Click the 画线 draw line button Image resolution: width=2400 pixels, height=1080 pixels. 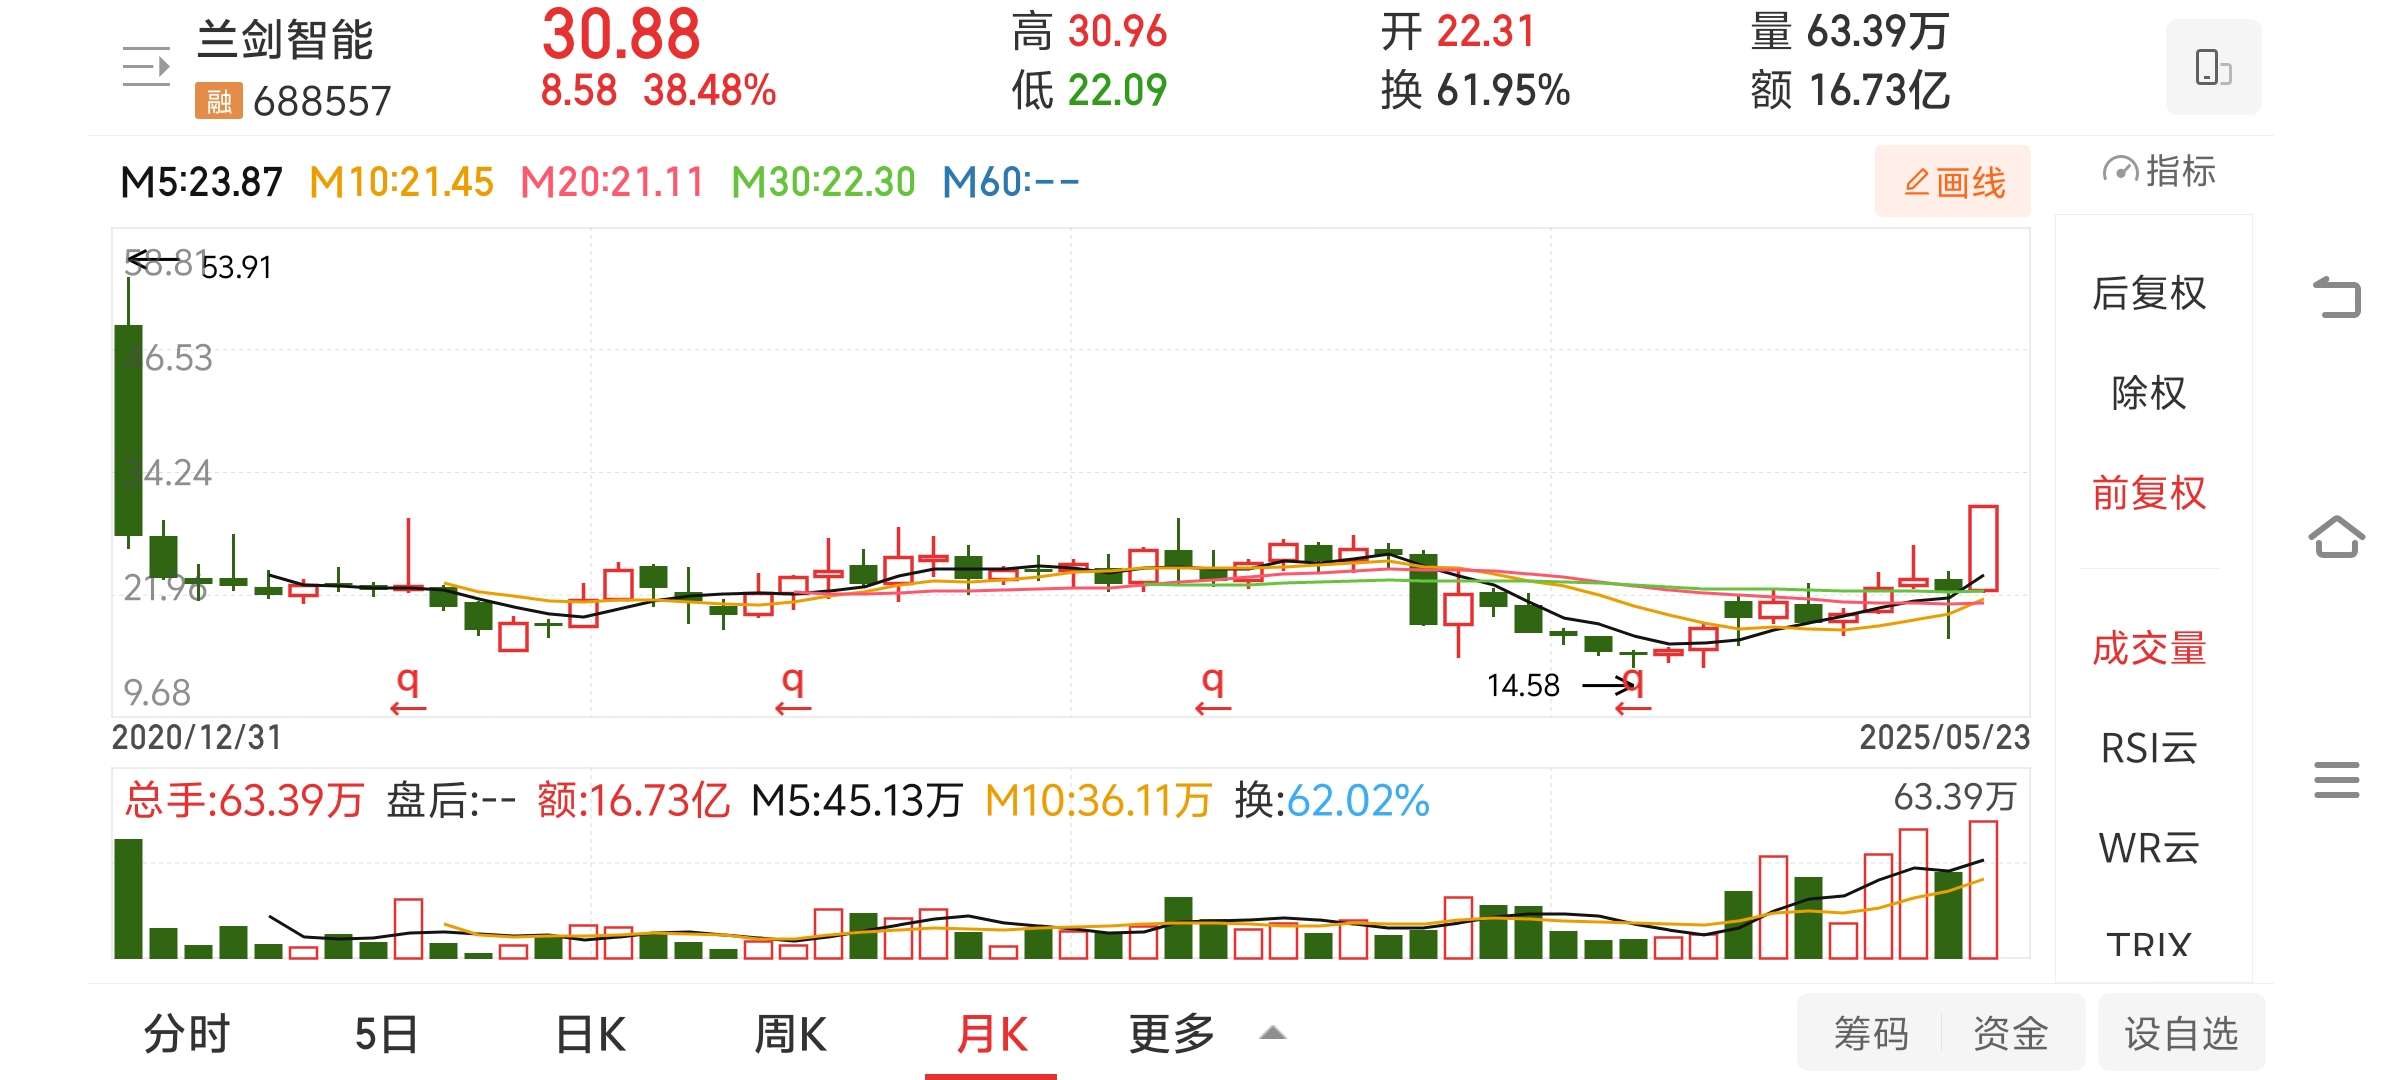pos(1953,181)
